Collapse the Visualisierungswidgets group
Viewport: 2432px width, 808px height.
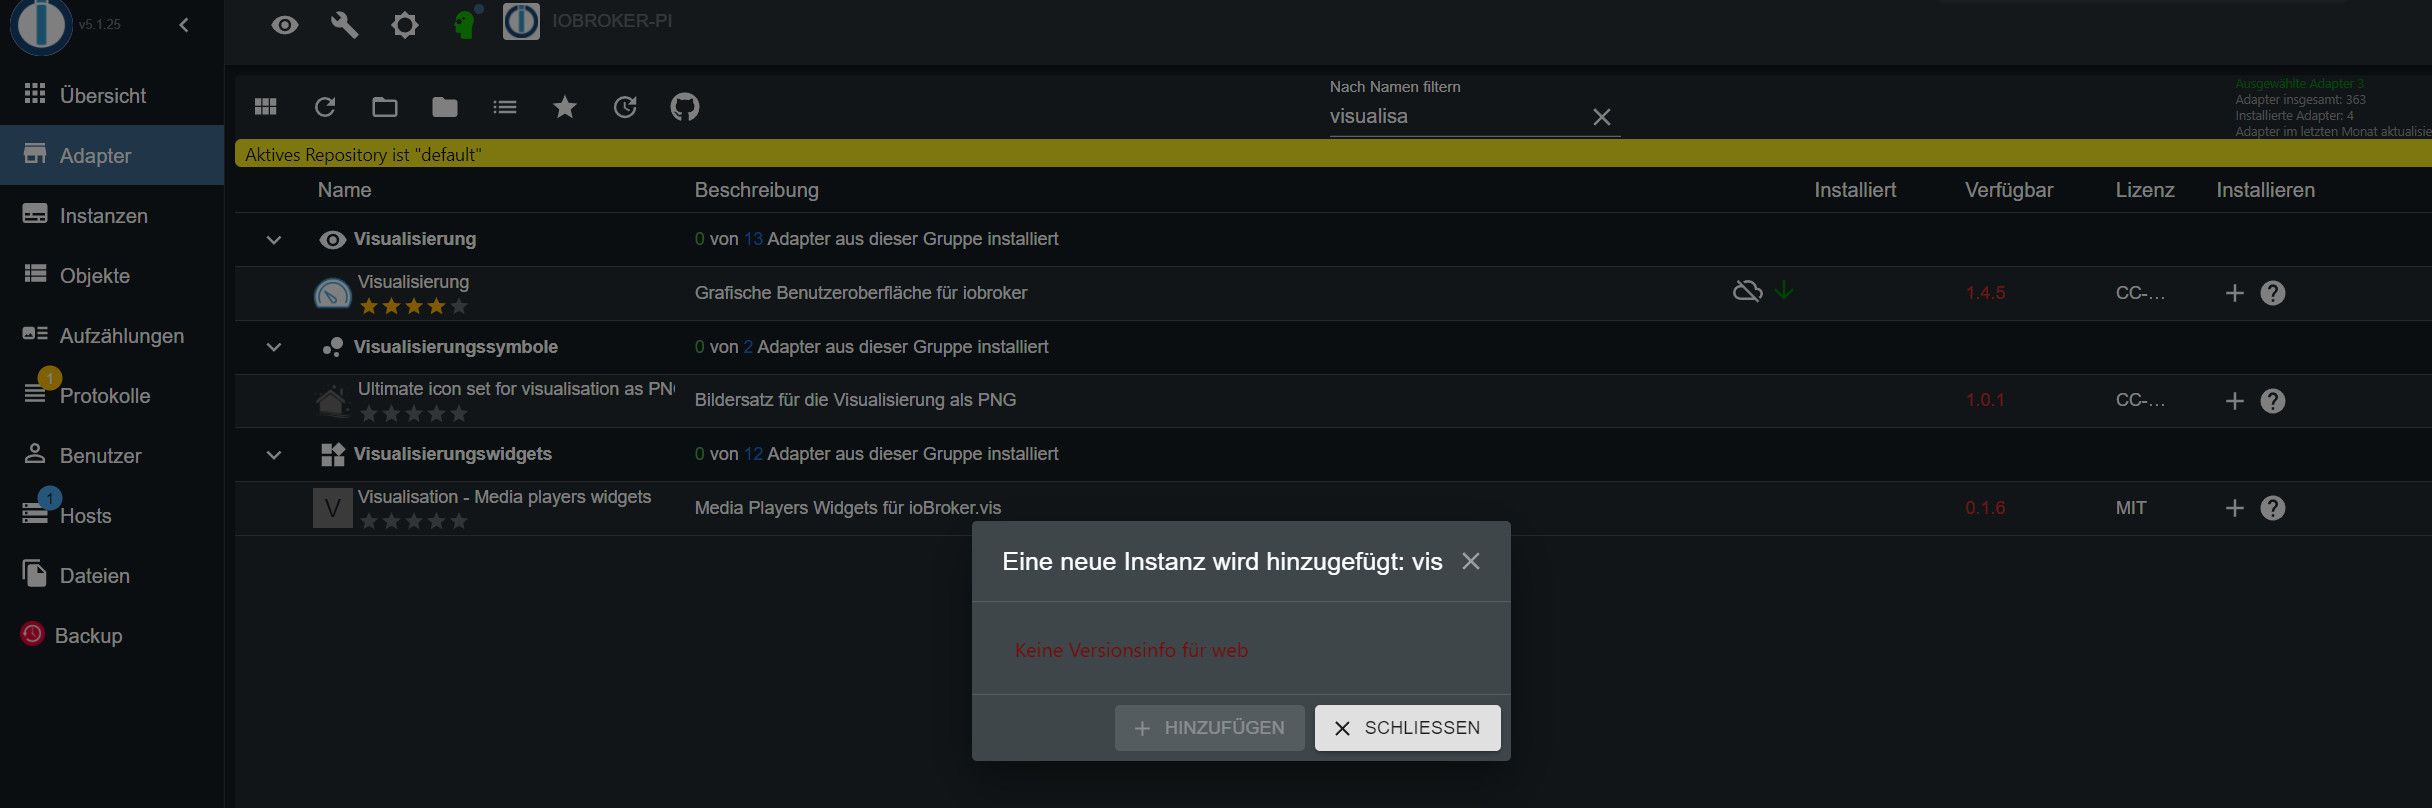pyautogui.click(x=274, y=455)
